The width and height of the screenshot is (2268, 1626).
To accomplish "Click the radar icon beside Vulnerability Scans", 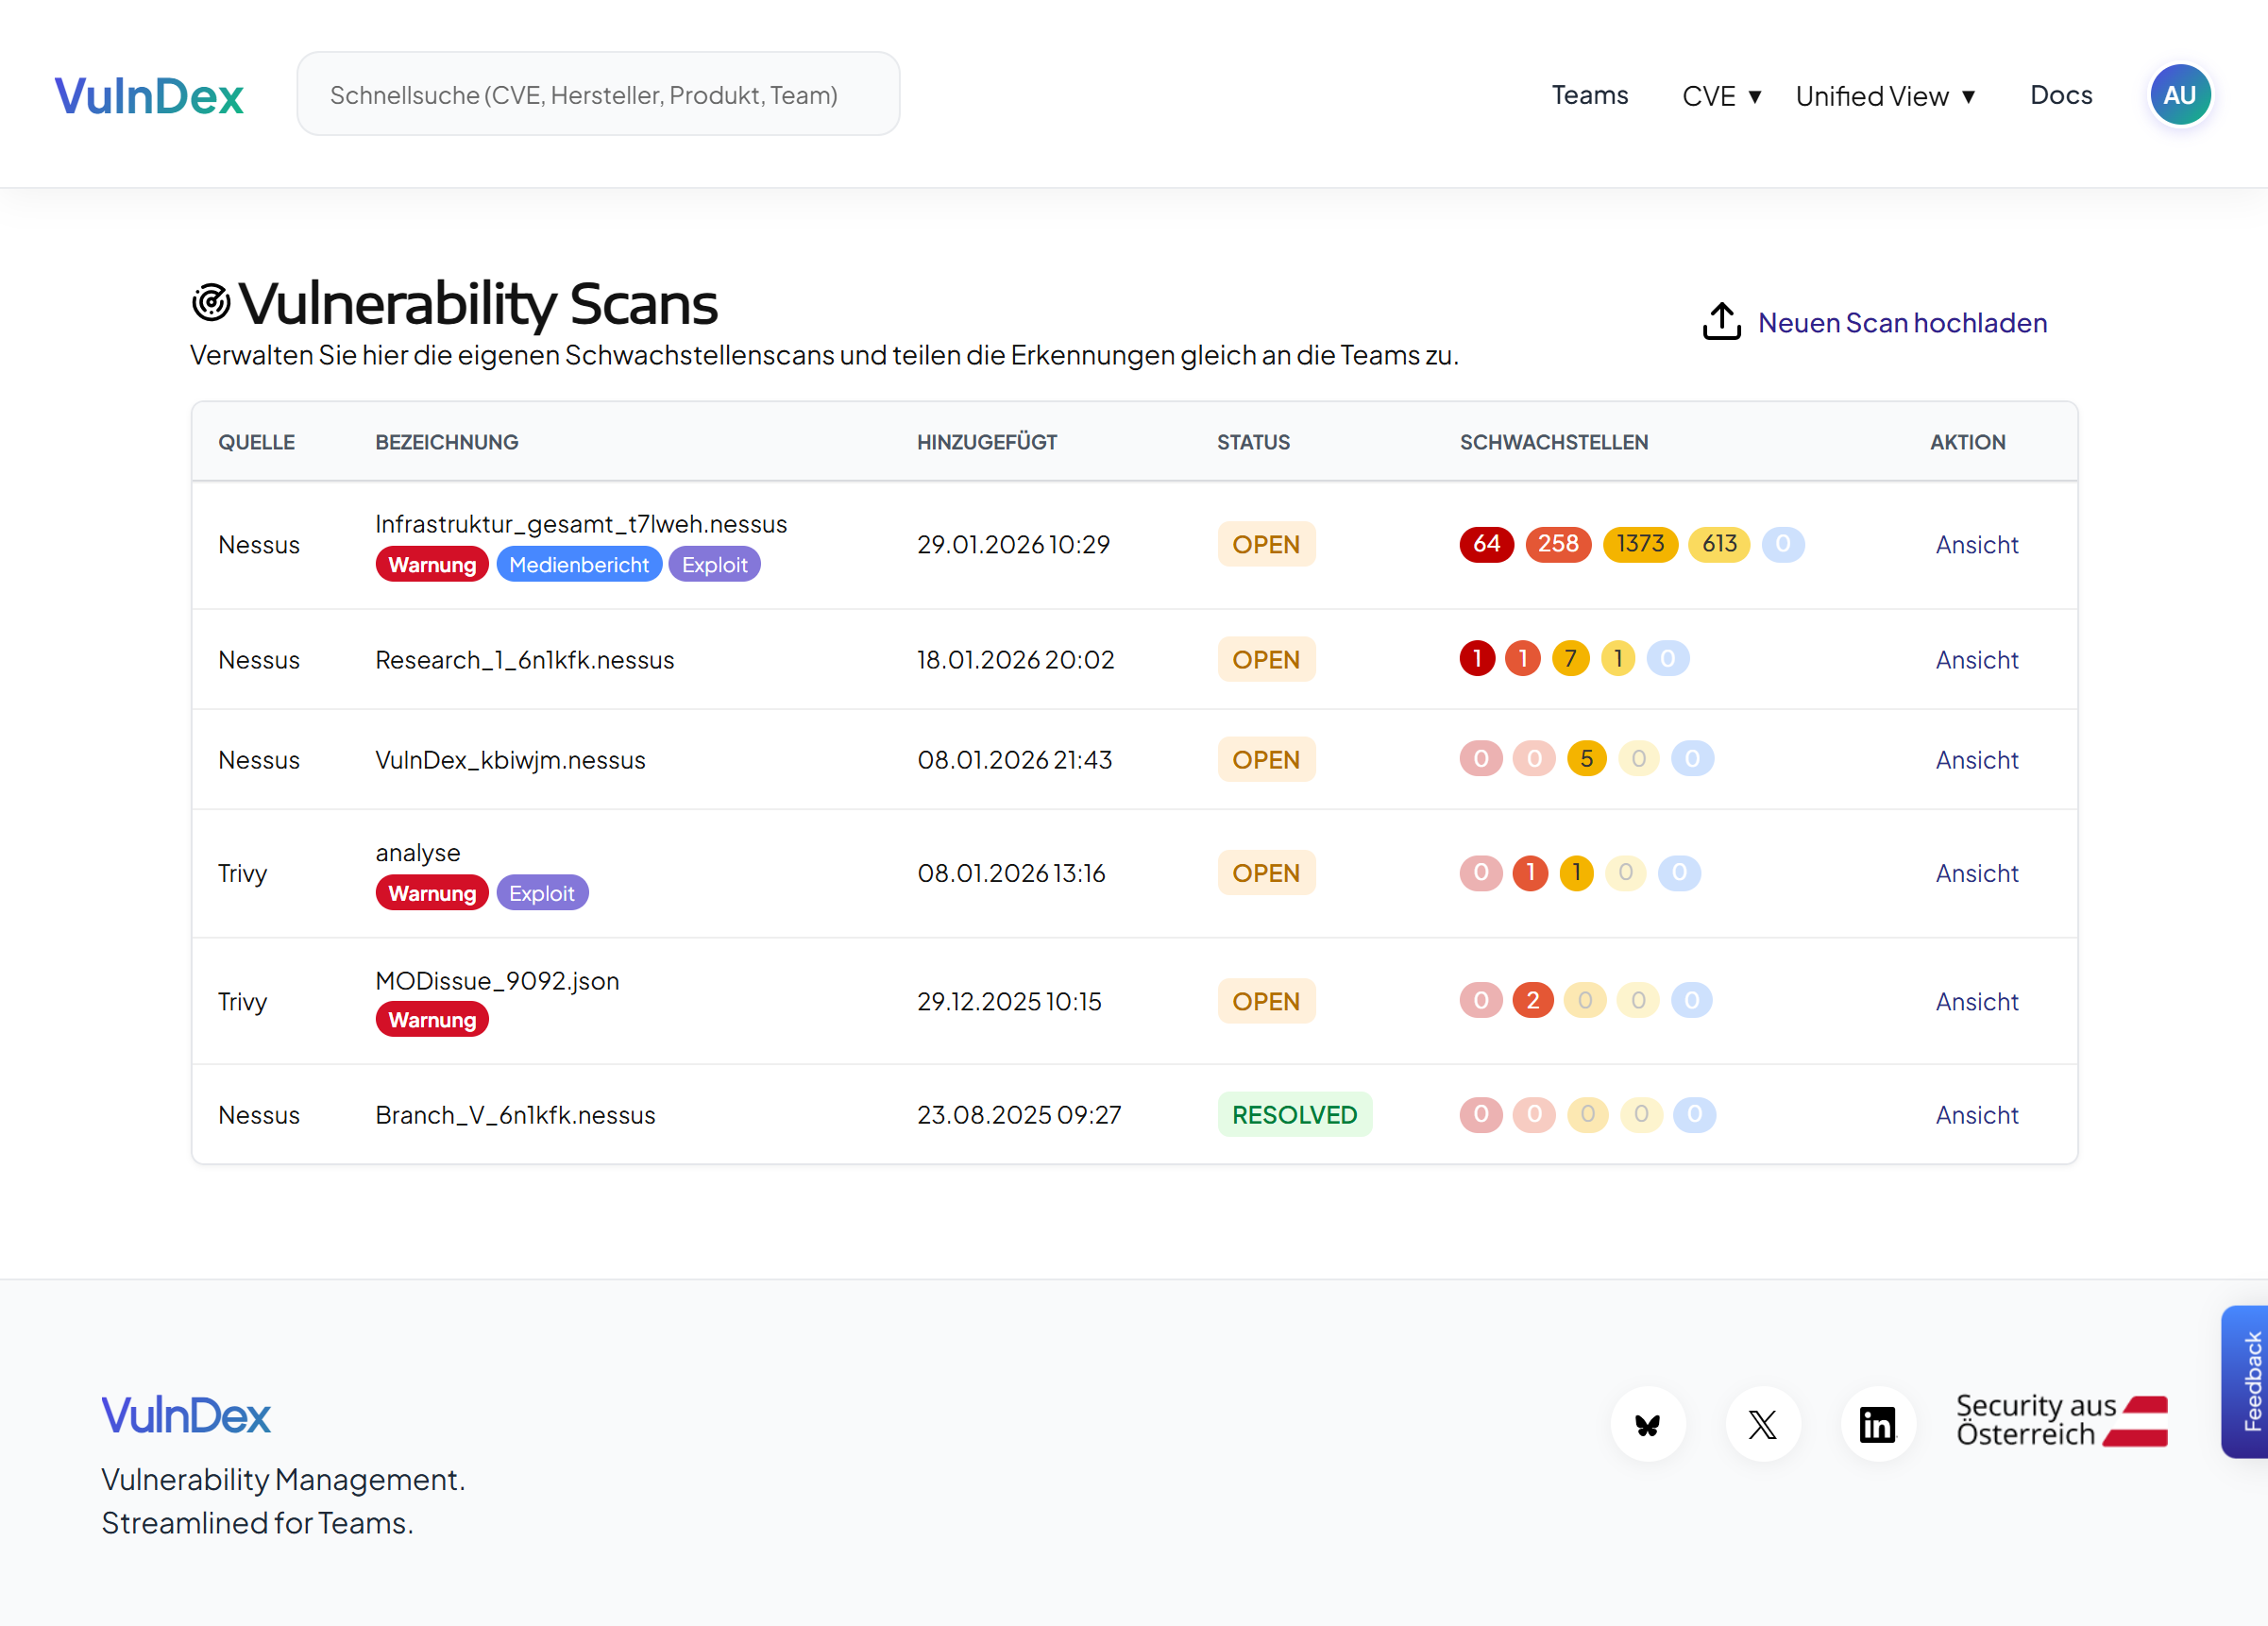I will pyautogui.click(x=211, y=302).
